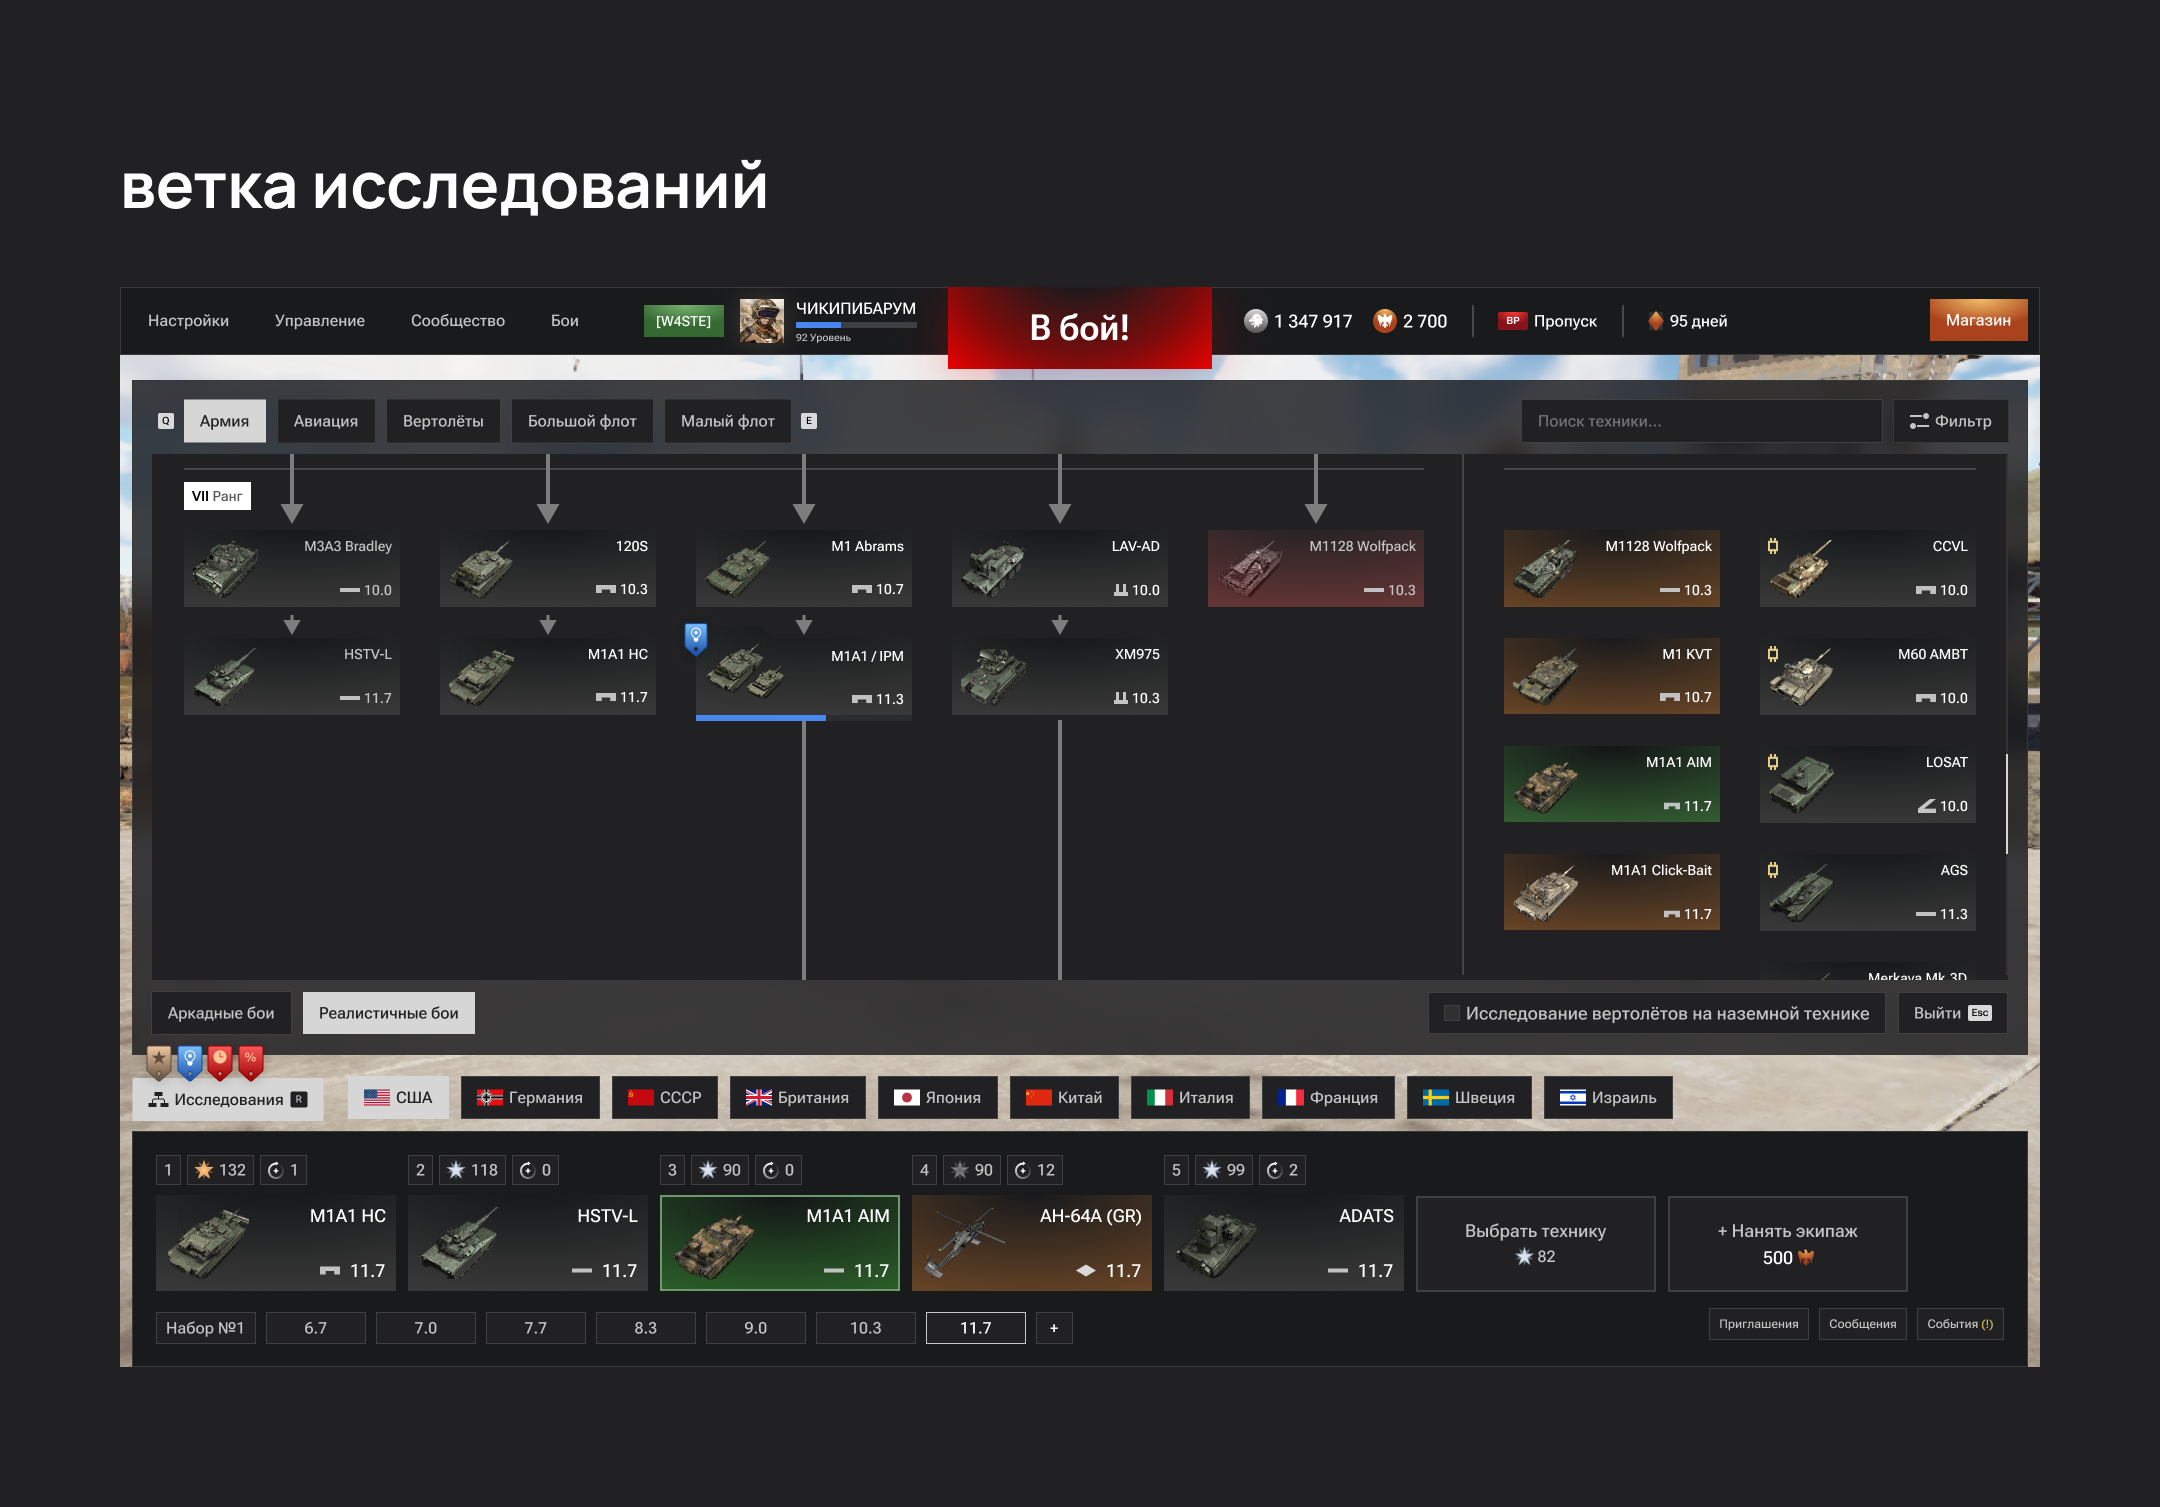The width and height of the screenshot is (2160, 1507).
Task: Enable helicopter research on ground vehicles checkbox
Action: 1452,1013
